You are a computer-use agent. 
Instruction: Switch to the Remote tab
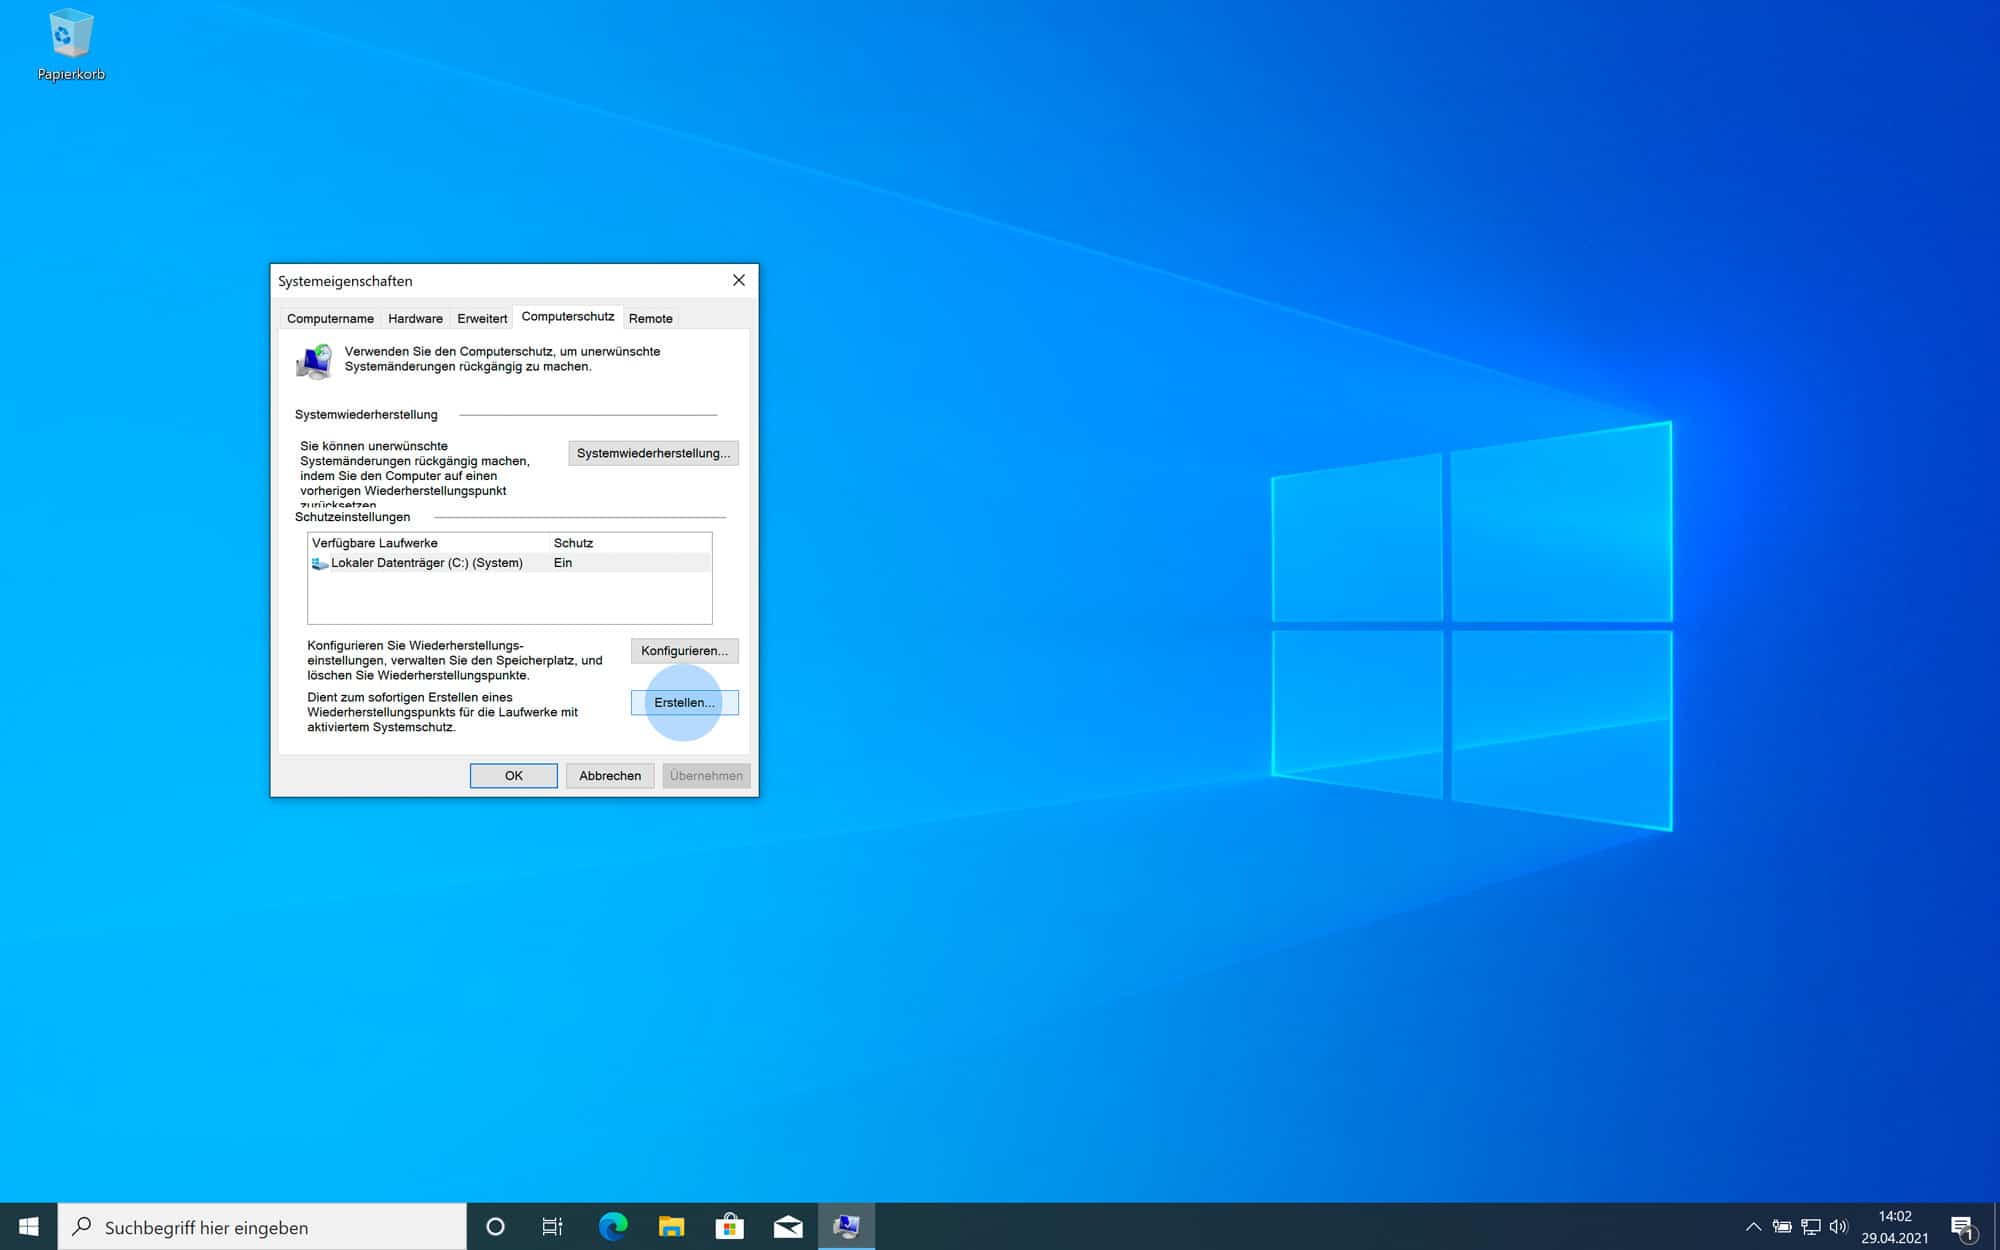(650, 318)
